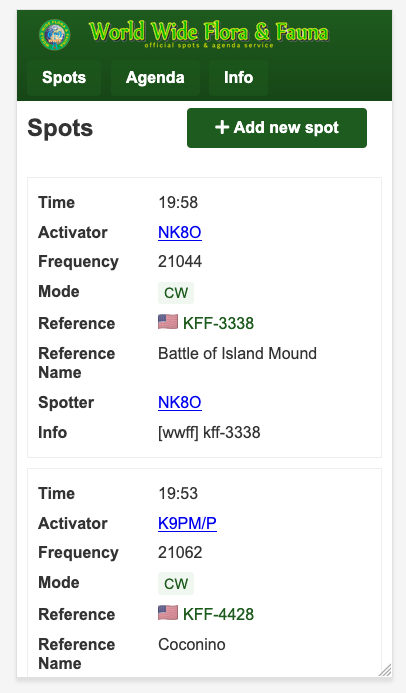406x693 pixels.
Task: Click the Battle of Island Mound reference name
Action: [x=237, y=354]
